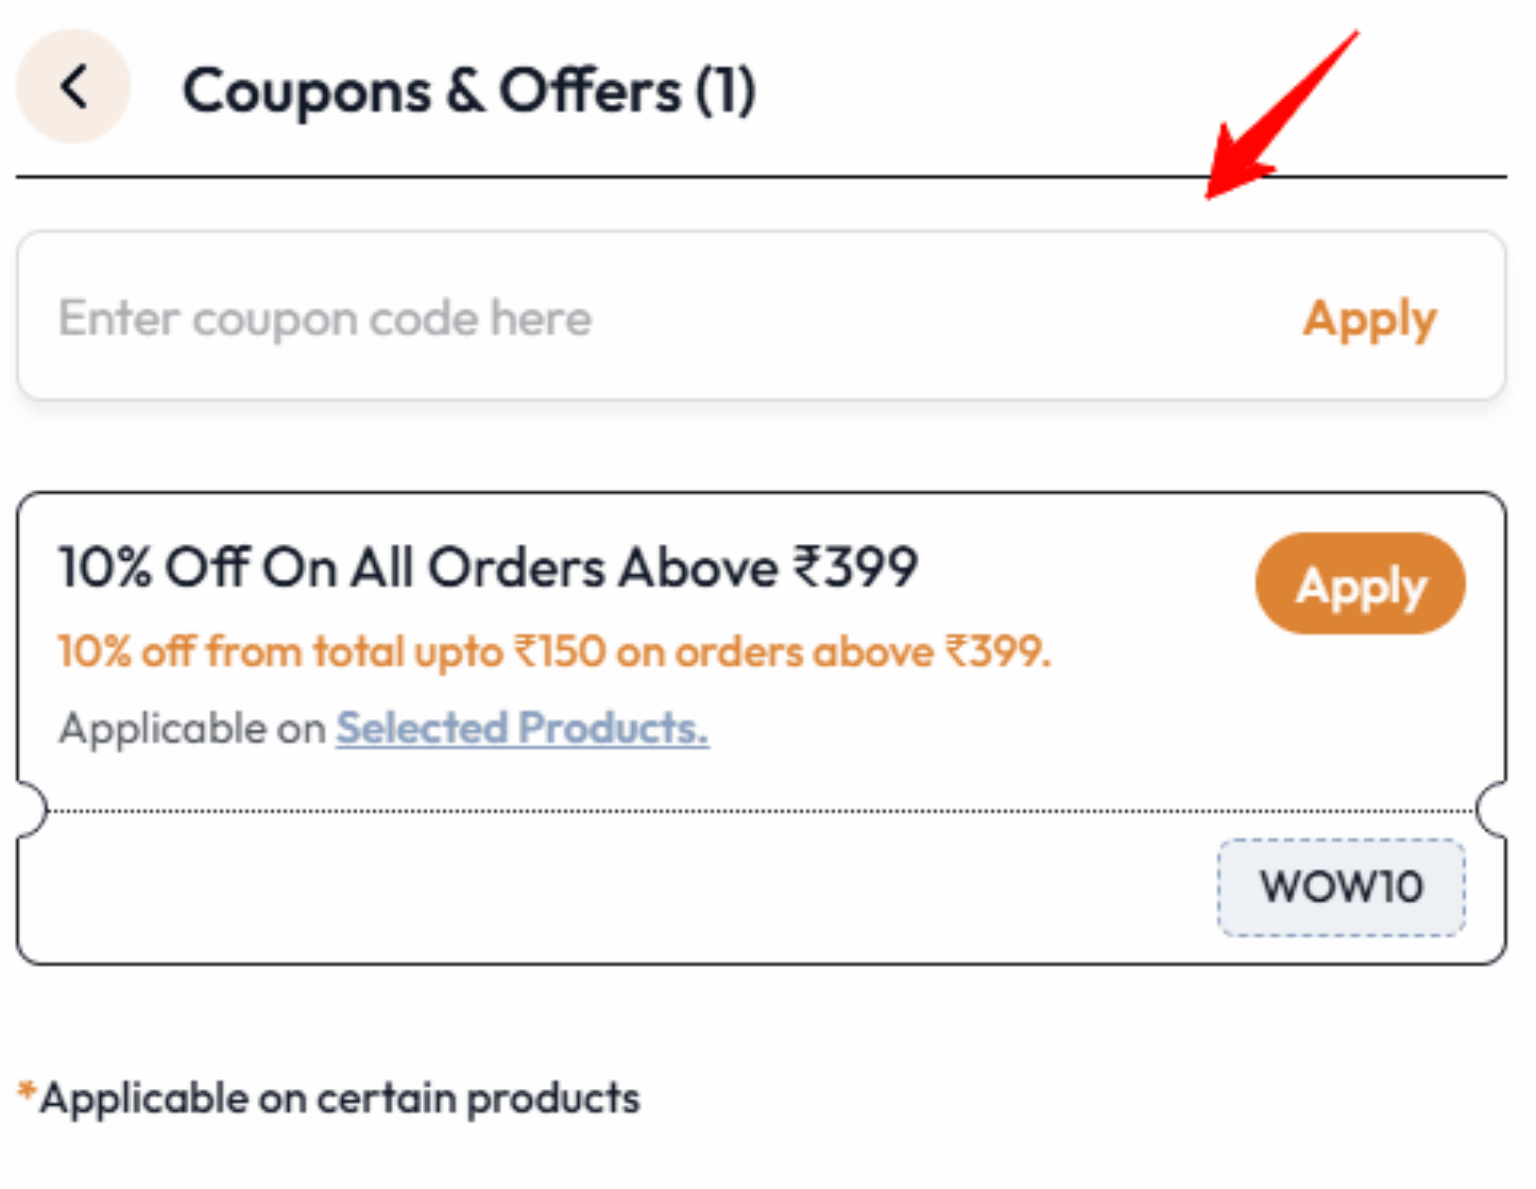Select the circular back navigation icon
1536x1189 pixels.
pos(73,87)
